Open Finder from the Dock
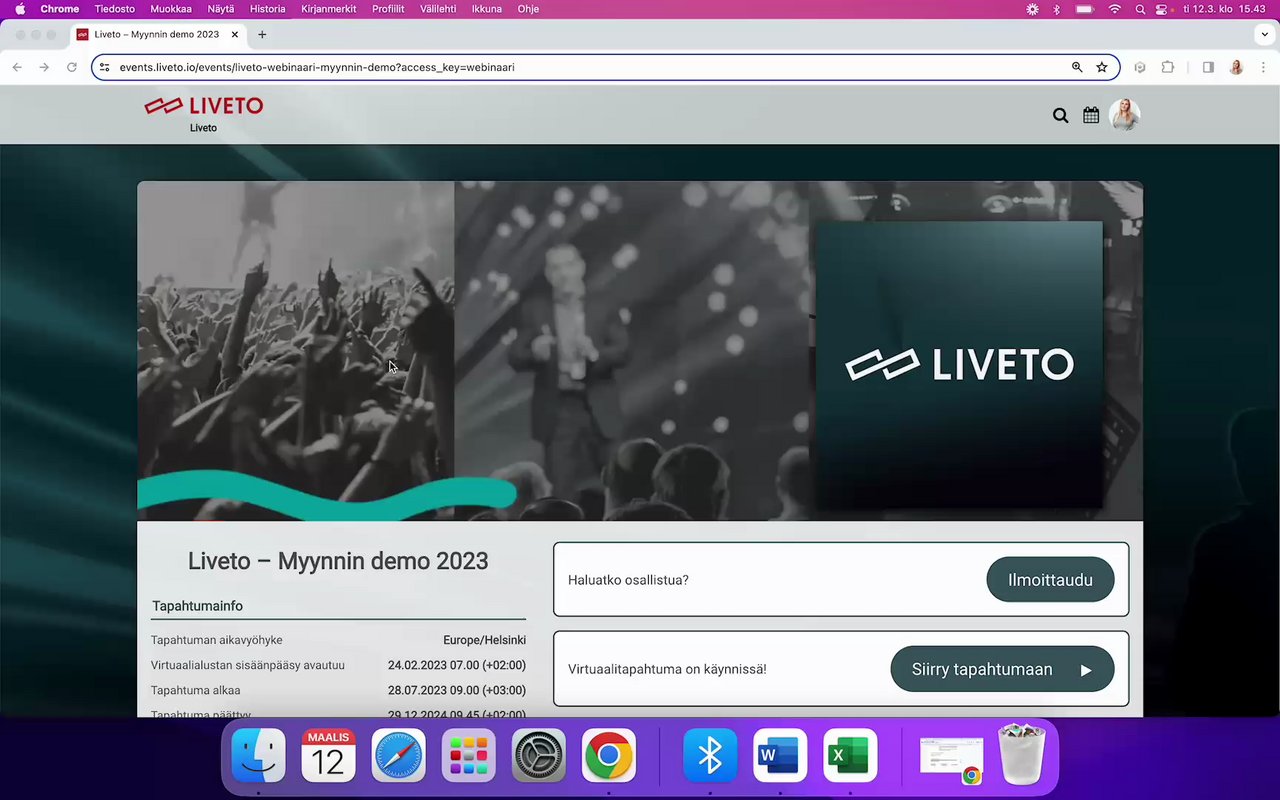This screenshot has width=1280, height=800. [x=258, y=755]
